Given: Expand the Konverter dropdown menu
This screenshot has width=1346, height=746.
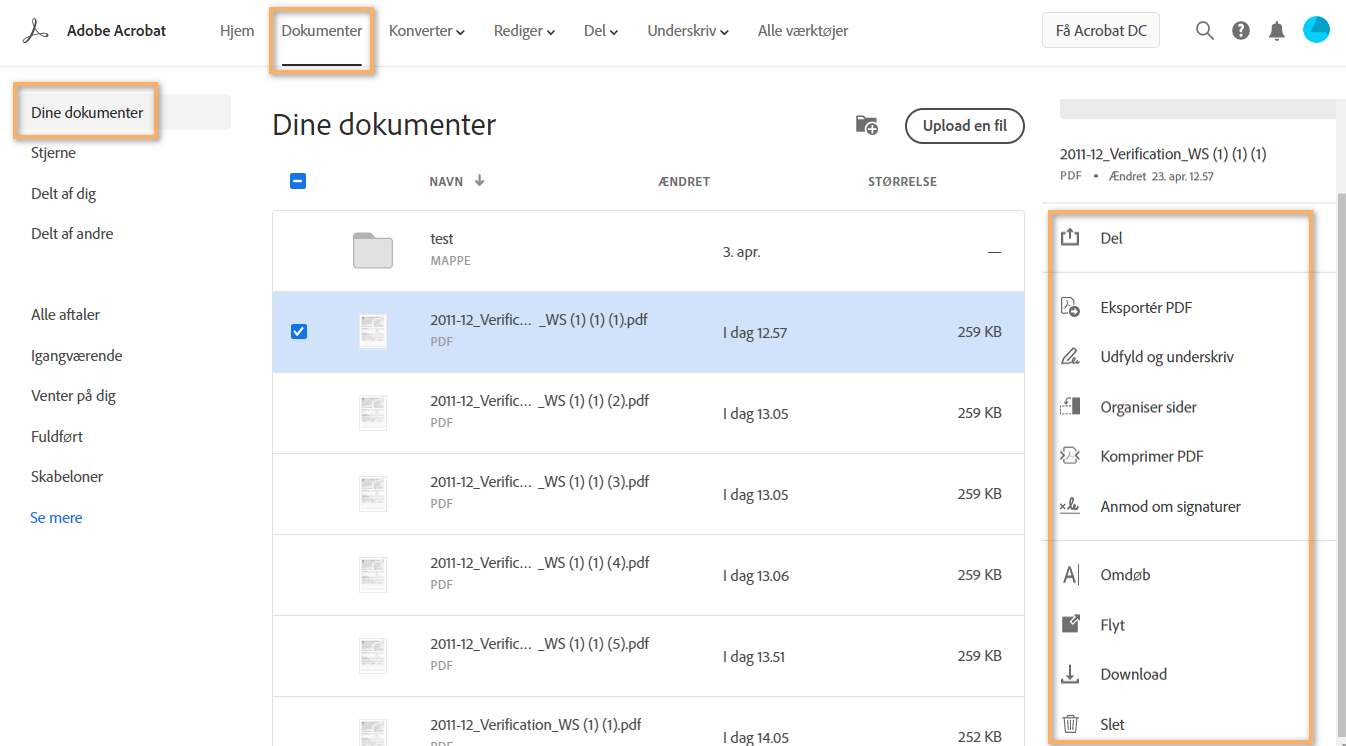Looking at the screenshot, I should (x=426, y=31).
